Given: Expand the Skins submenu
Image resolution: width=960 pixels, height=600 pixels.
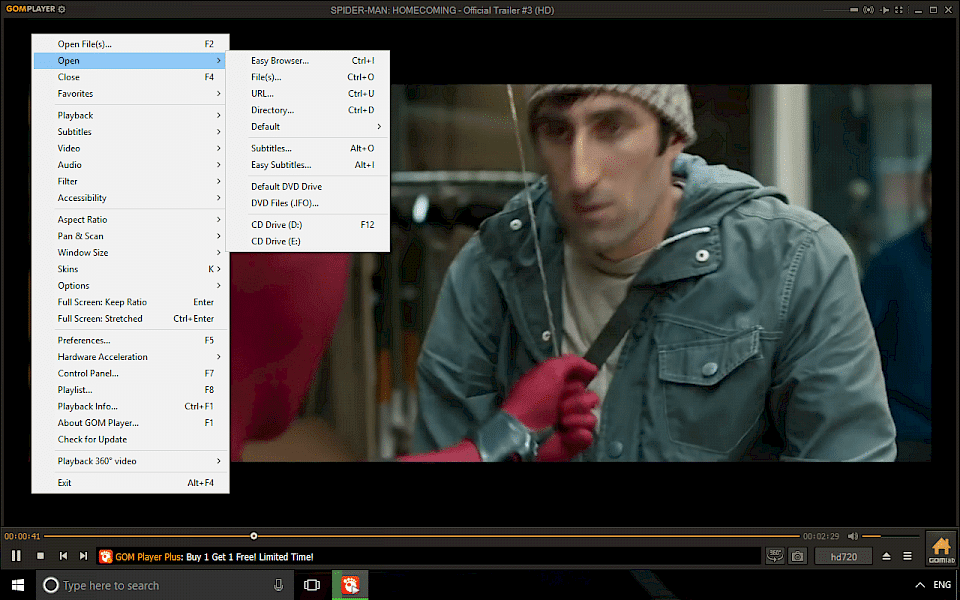Looking at the screenshot, I should (130, 269).
